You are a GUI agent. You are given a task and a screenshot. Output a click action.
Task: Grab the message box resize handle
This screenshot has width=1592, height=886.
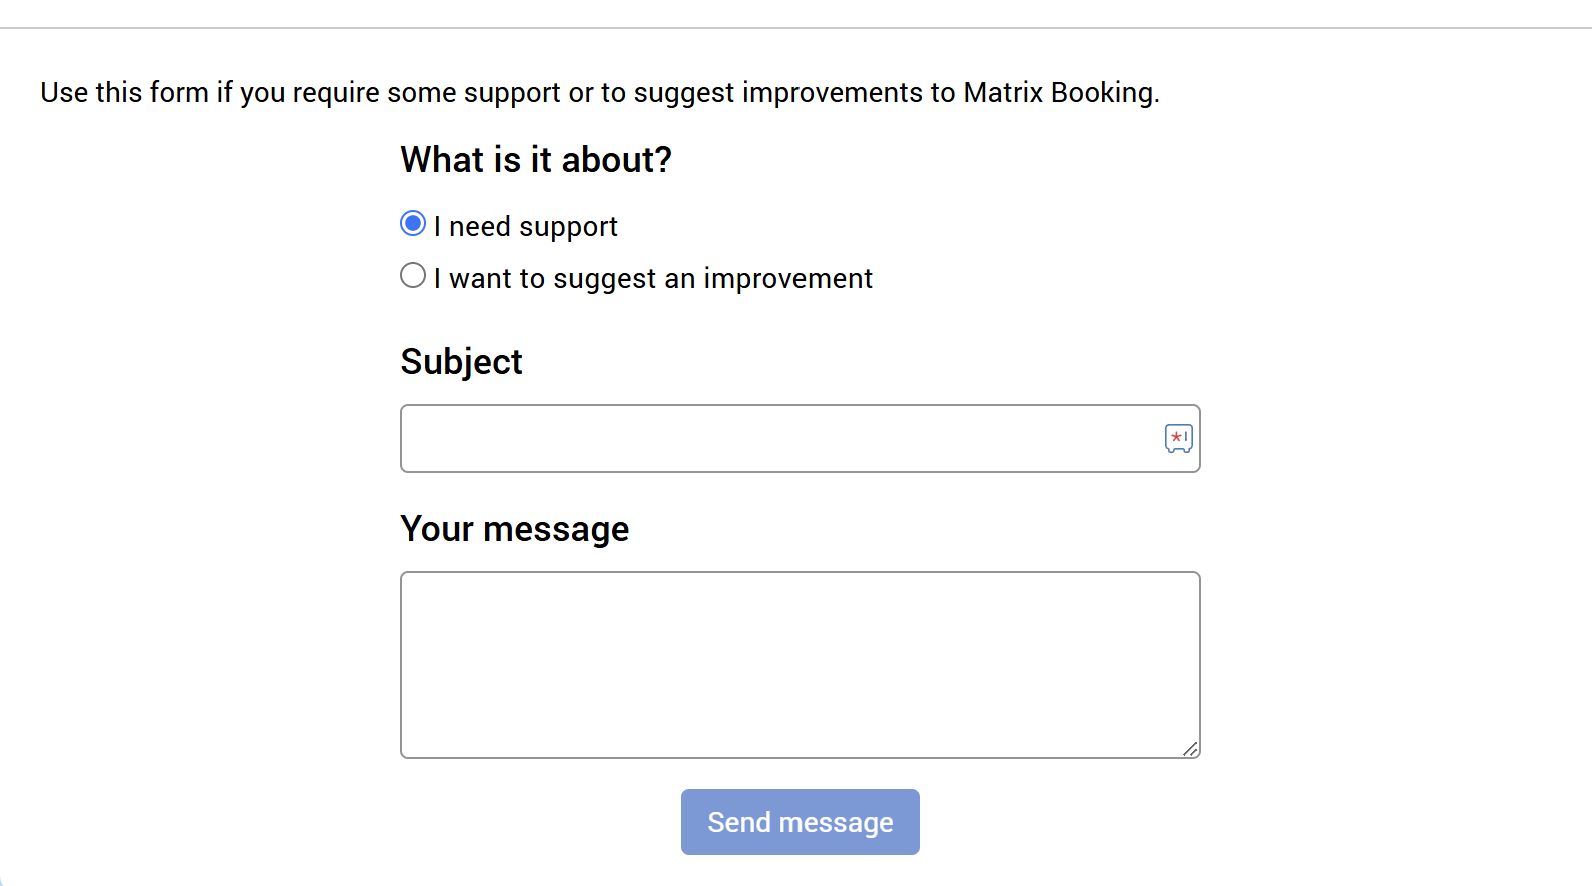(x=1190, y=748)
